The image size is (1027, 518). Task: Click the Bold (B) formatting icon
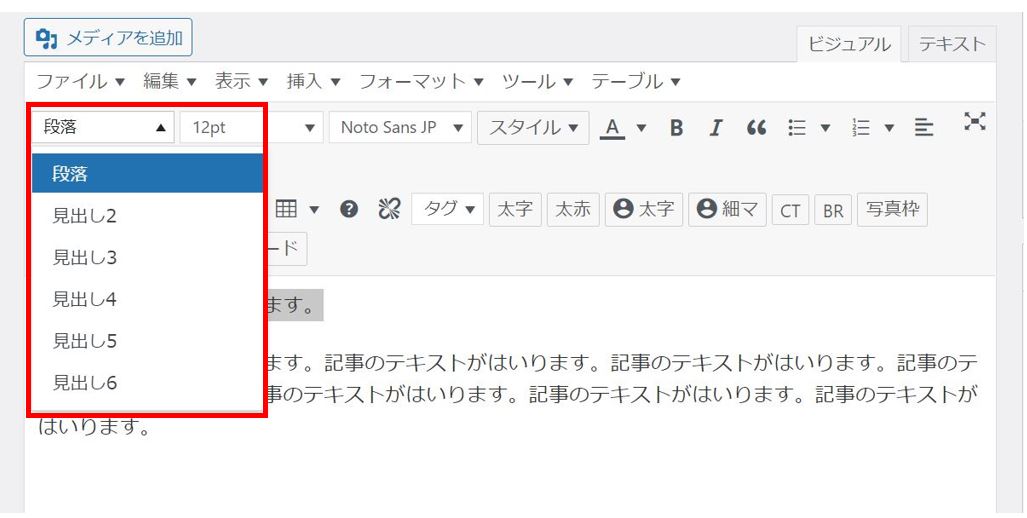[x=677, y=128]
